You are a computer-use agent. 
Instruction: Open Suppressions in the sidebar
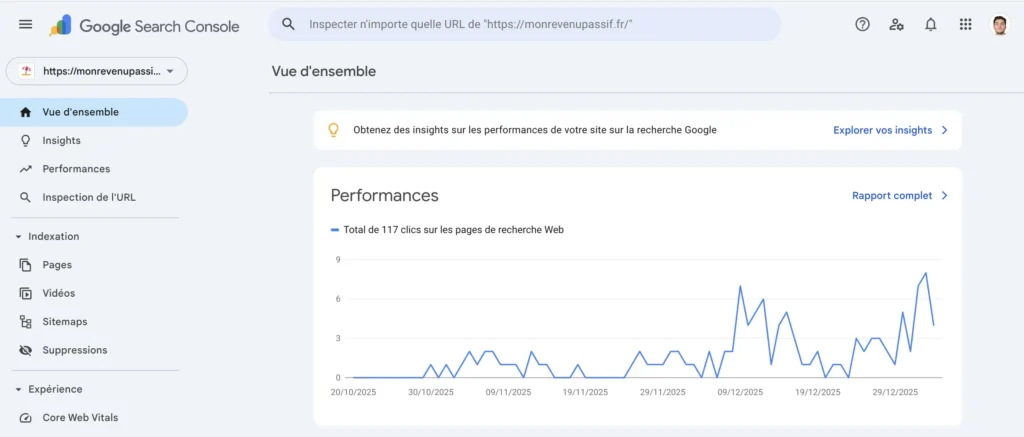pyautogui.click(x=74, y=350)
